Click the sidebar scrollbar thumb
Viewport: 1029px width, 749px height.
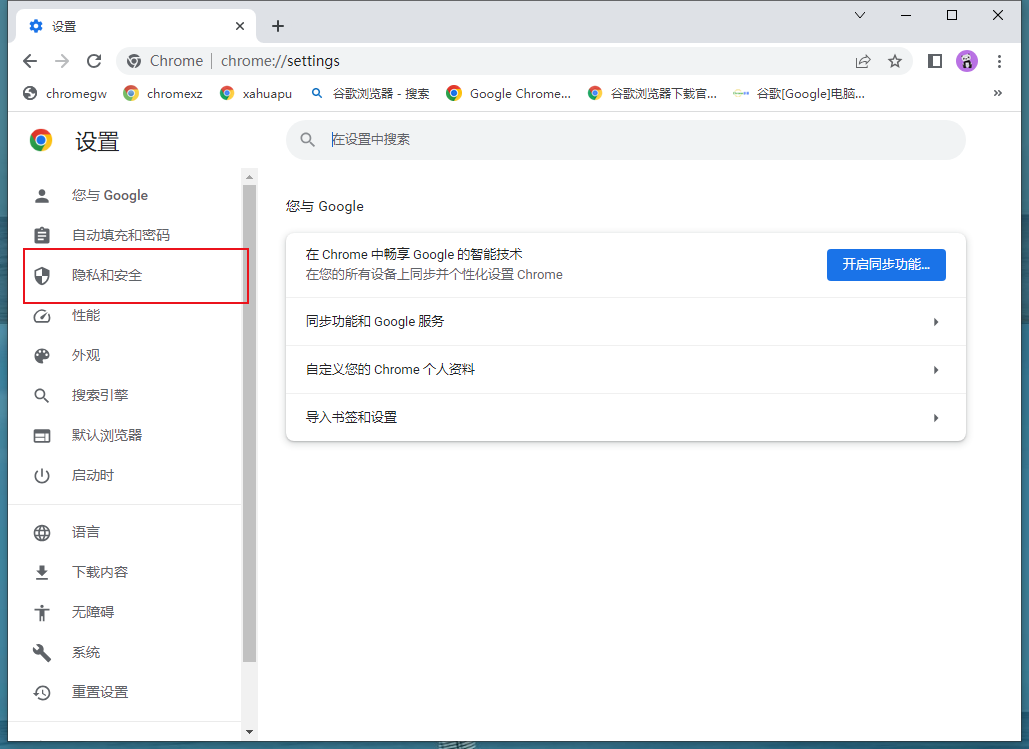coord(249,423)
